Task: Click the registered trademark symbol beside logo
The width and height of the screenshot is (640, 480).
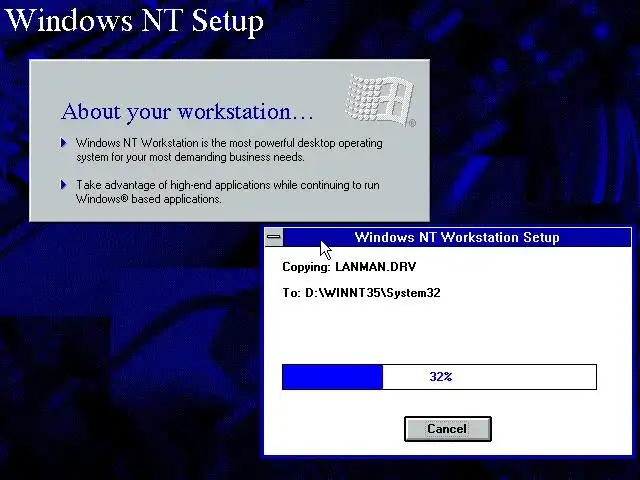Action: 412,123
